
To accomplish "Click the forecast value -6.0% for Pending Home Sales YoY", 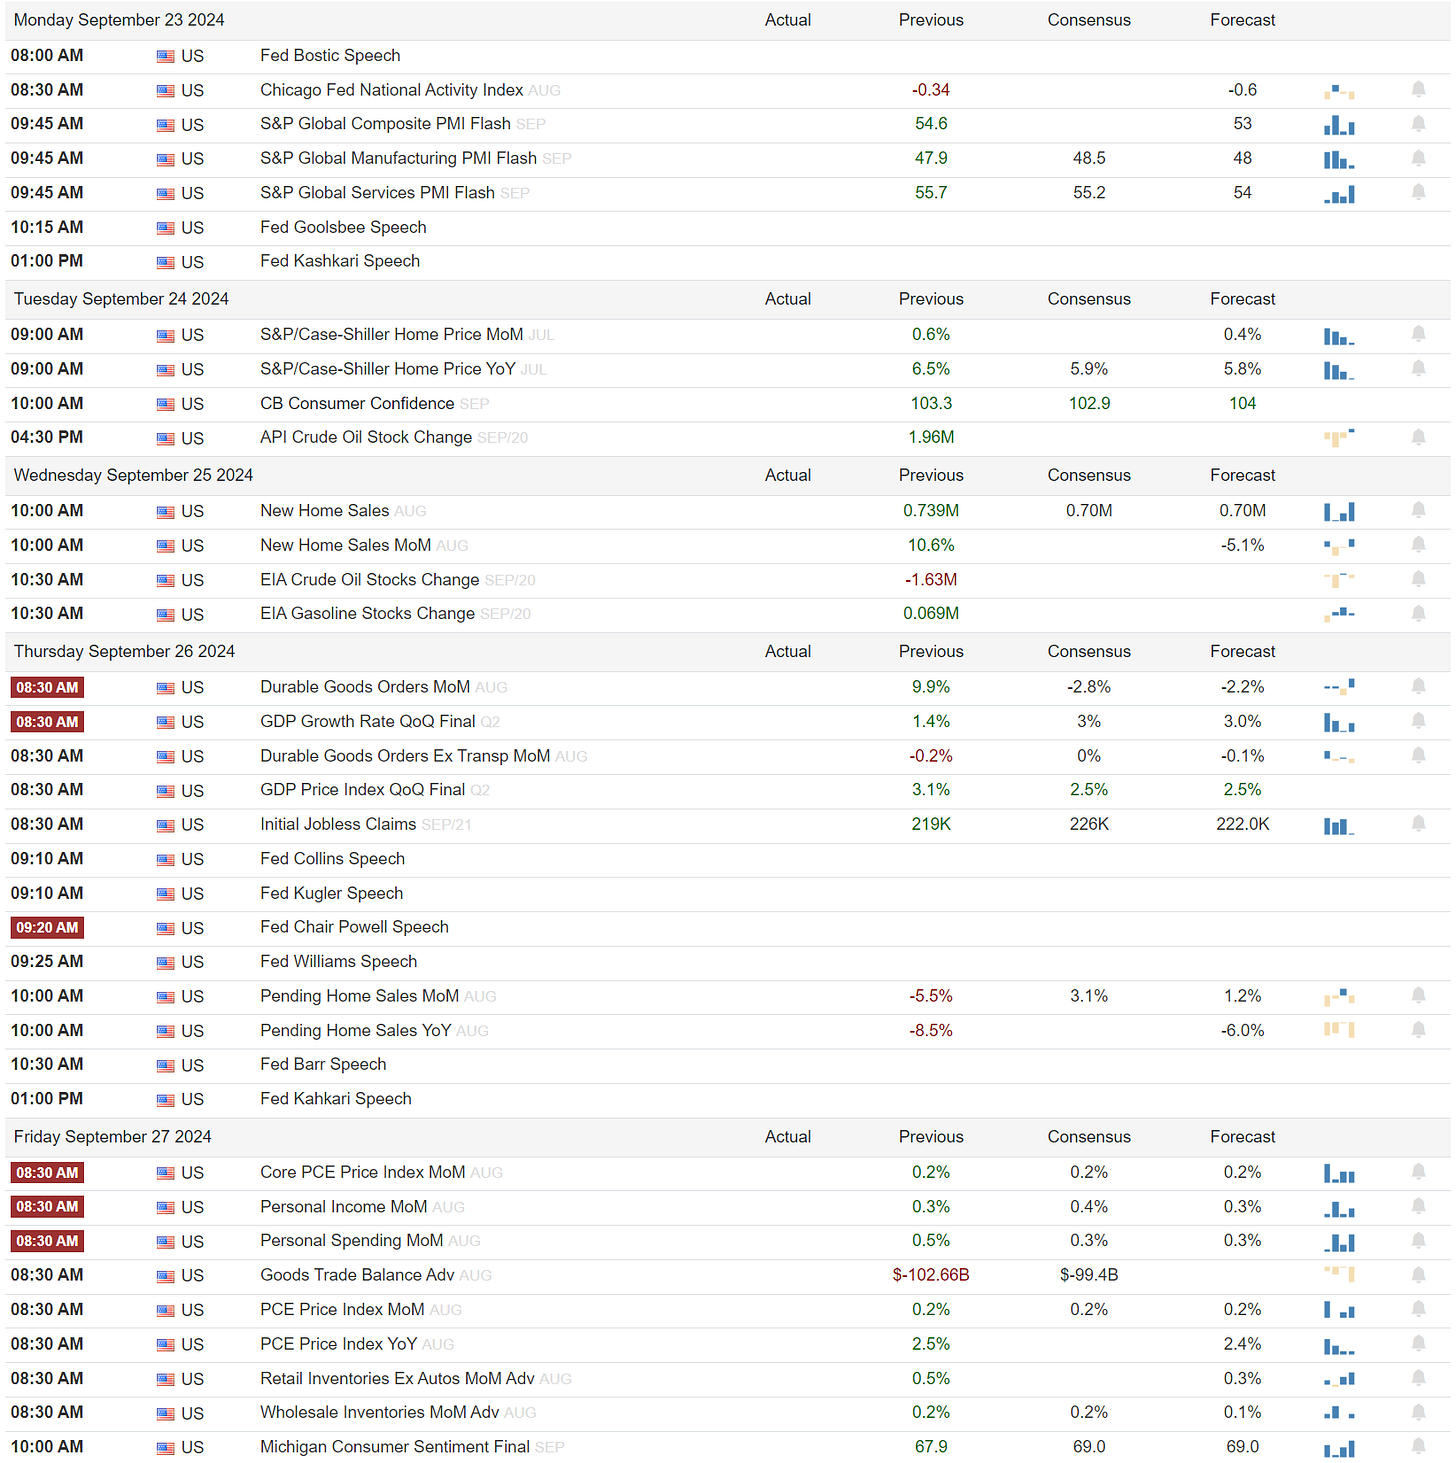I will 1243,1030.
